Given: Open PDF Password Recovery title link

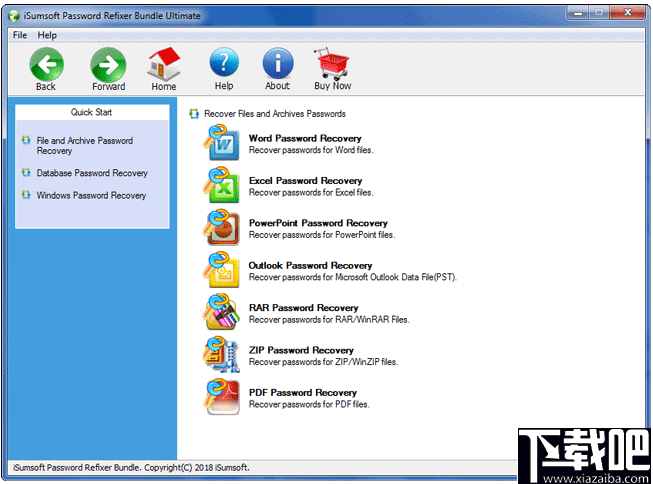Looking at the screenshot, I should (x=303, y=393).
